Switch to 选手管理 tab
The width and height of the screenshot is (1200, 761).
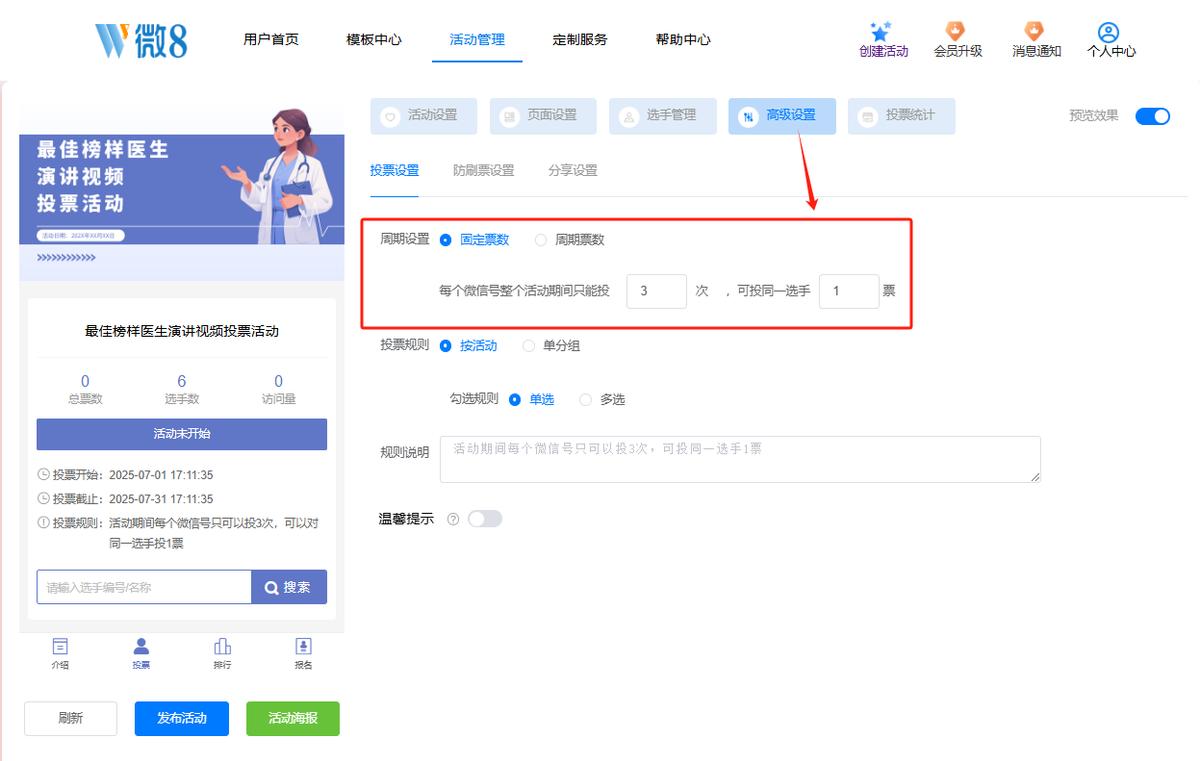click(663, 116)
